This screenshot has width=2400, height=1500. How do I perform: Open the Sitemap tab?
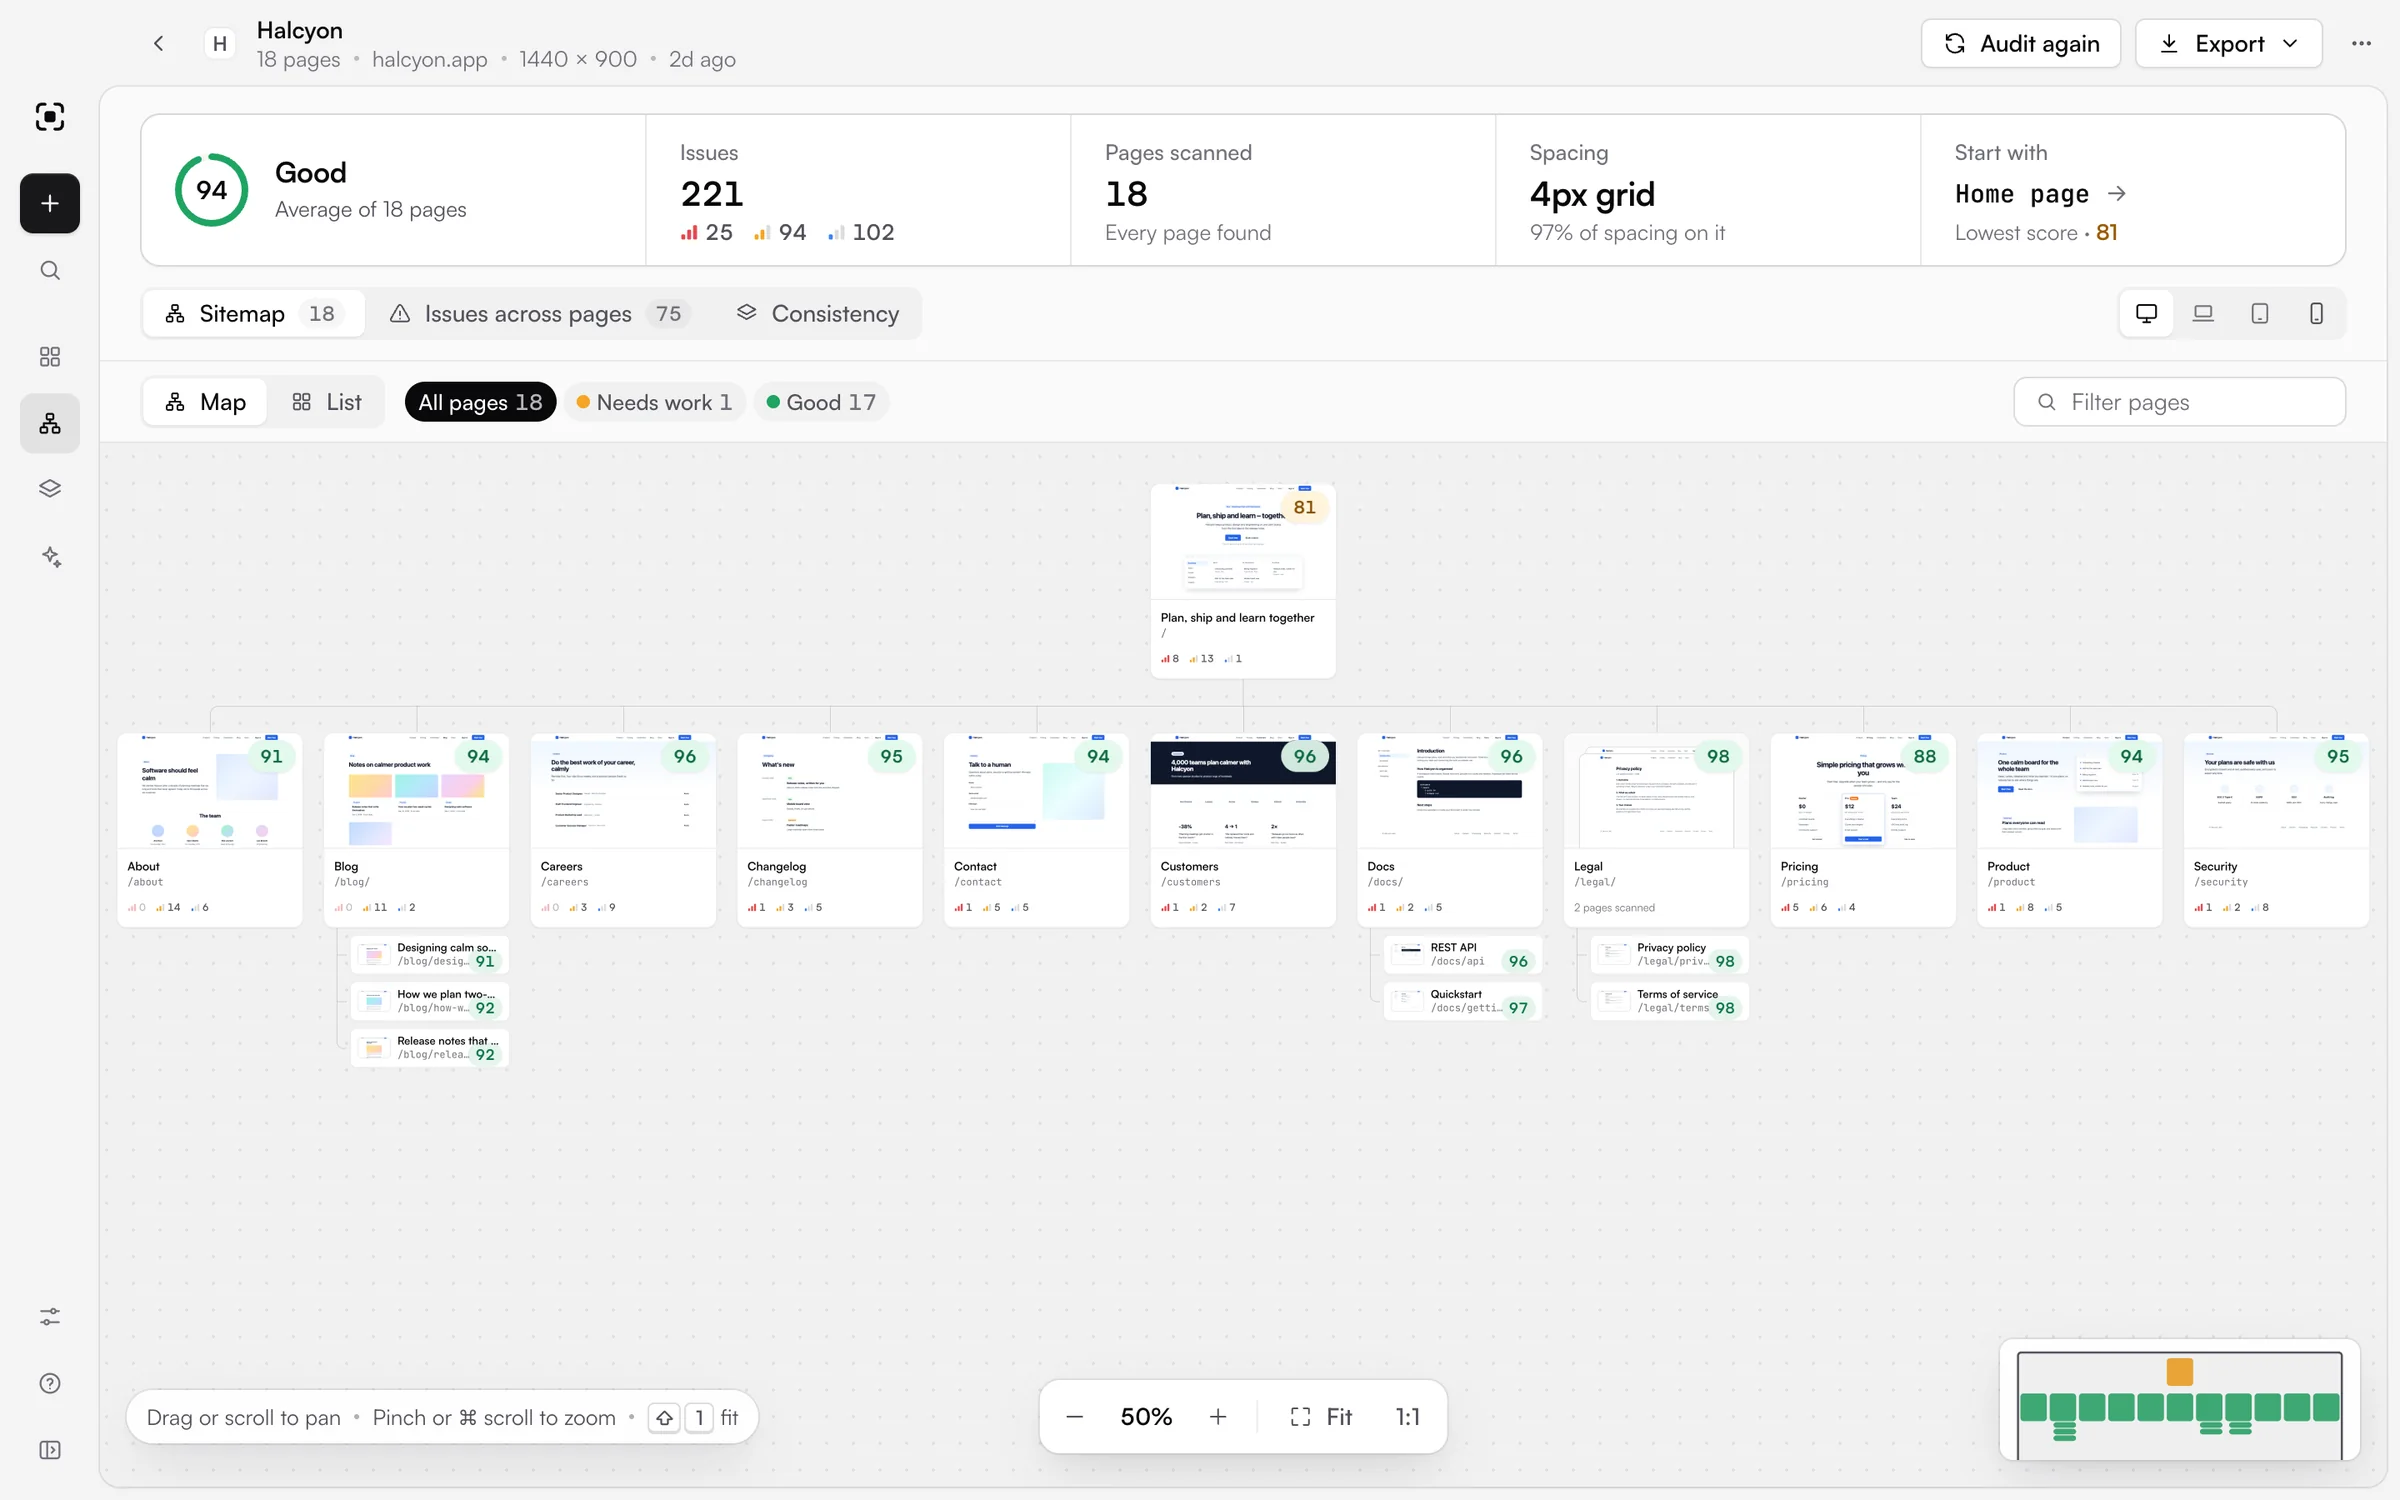(253, 314)
